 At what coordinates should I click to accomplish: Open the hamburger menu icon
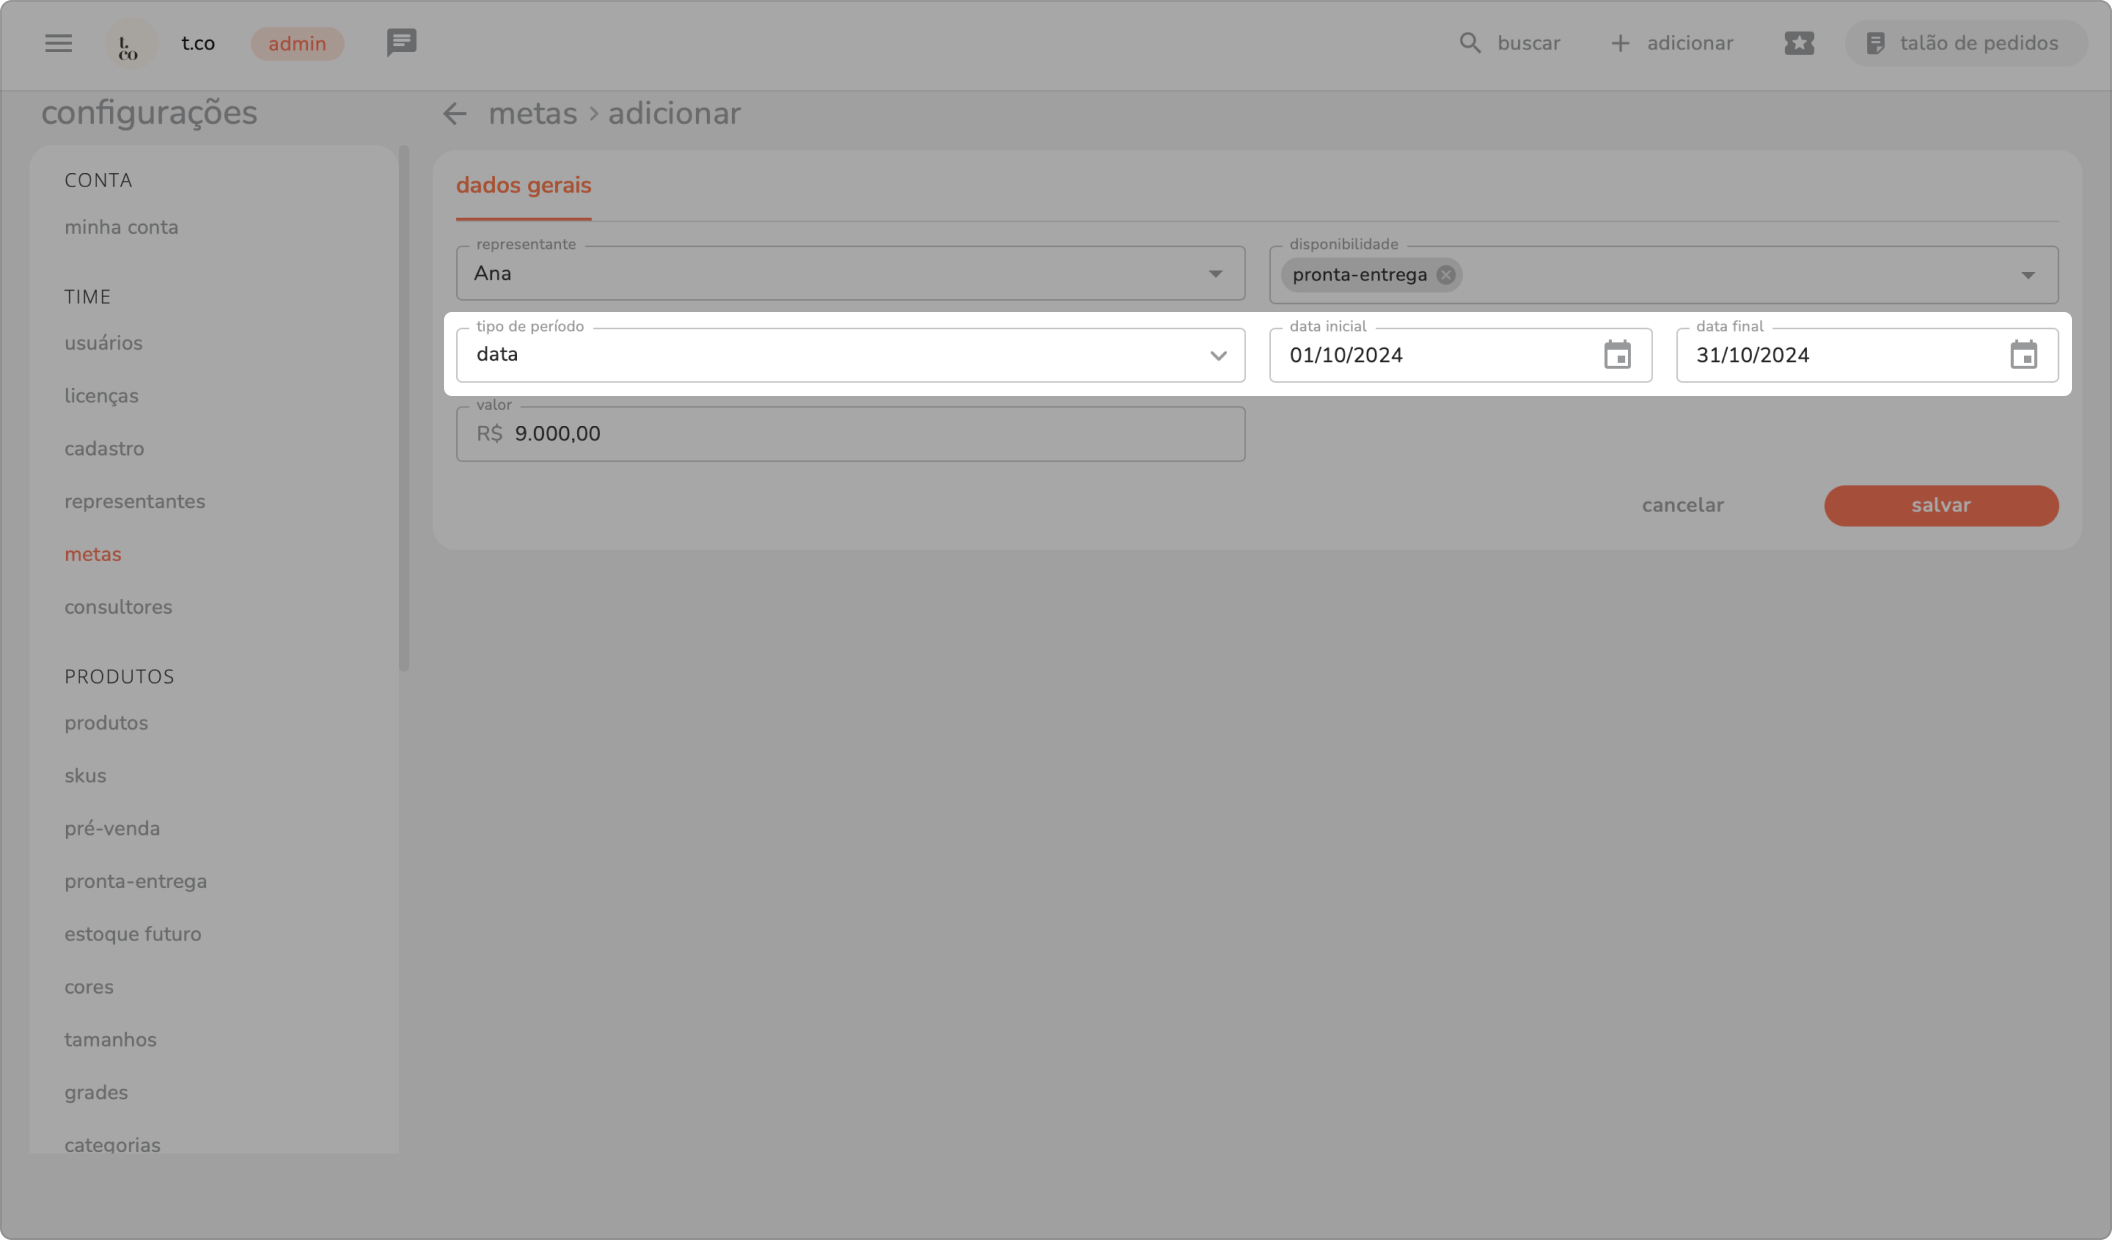click(58, 43)
